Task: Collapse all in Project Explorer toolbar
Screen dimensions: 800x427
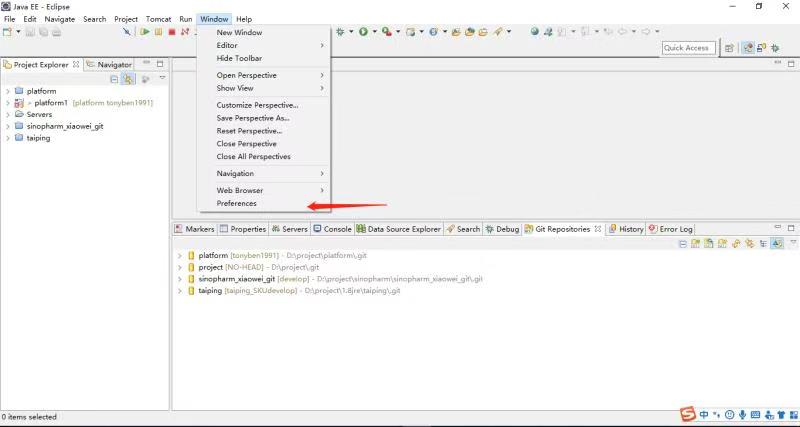Action: tap(114, 79)
